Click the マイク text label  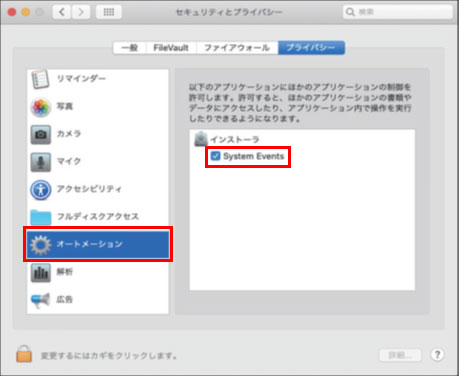pyautogui.click(x=69, y=161)
